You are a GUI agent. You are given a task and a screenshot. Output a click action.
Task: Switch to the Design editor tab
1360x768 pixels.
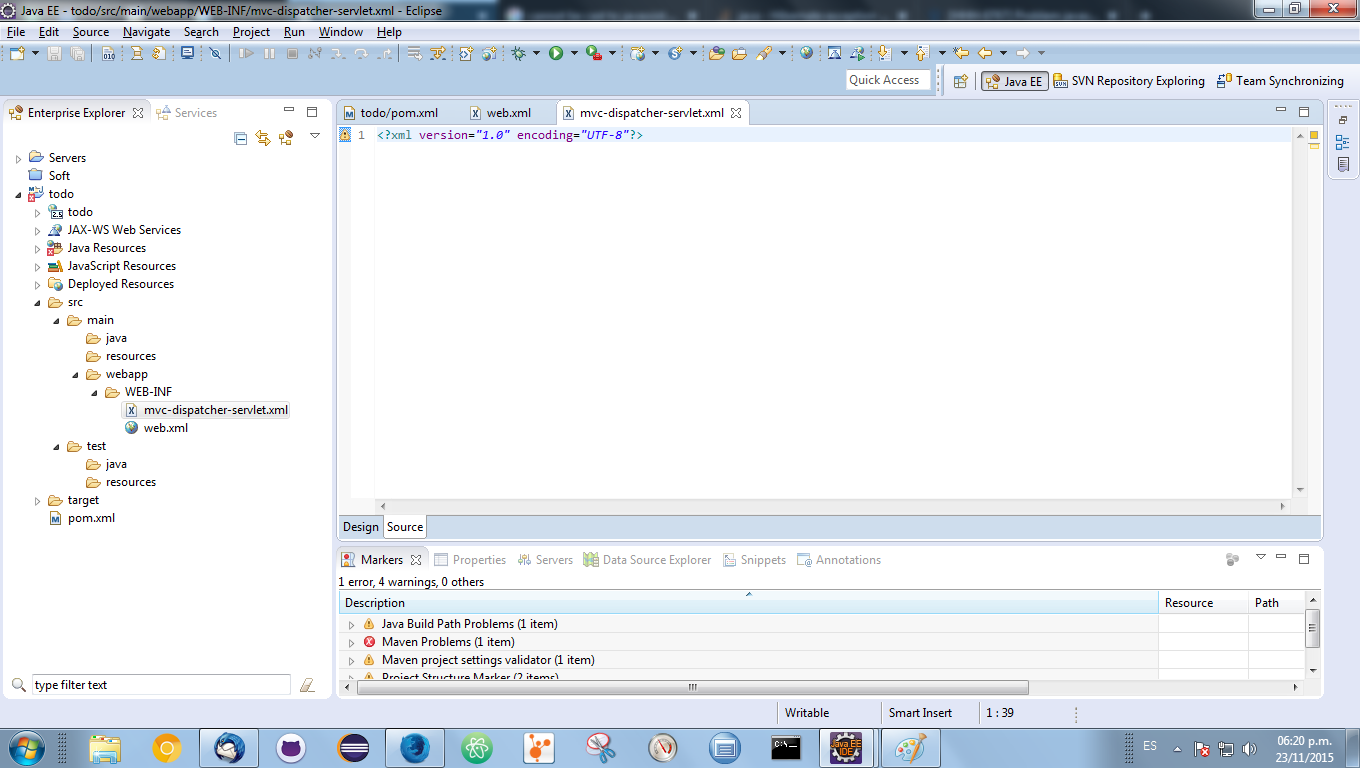point(361,527)
